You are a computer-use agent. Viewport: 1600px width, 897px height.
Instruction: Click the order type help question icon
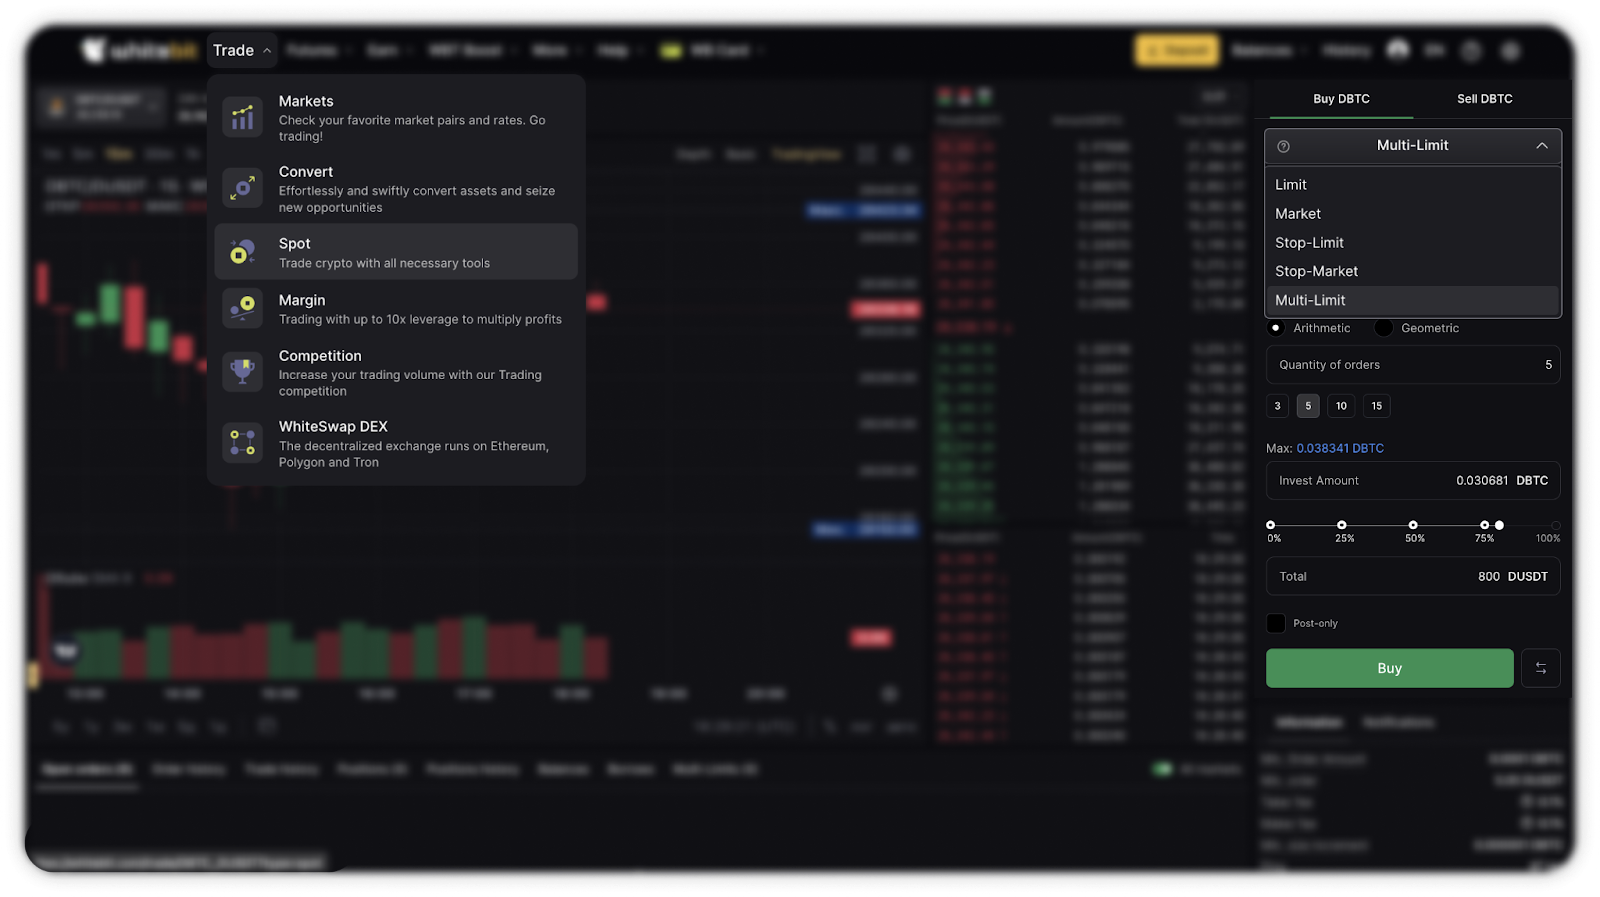(1284, 146)
